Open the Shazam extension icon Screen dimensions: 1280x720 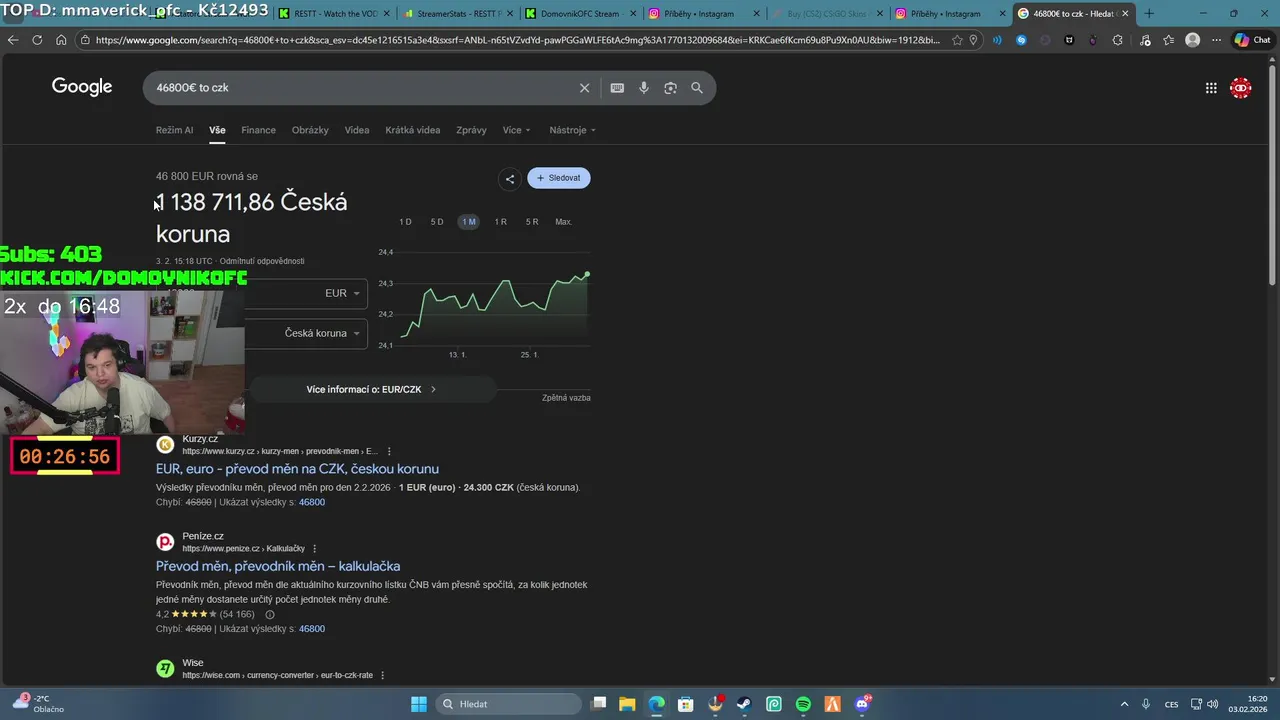(1021, 40)
